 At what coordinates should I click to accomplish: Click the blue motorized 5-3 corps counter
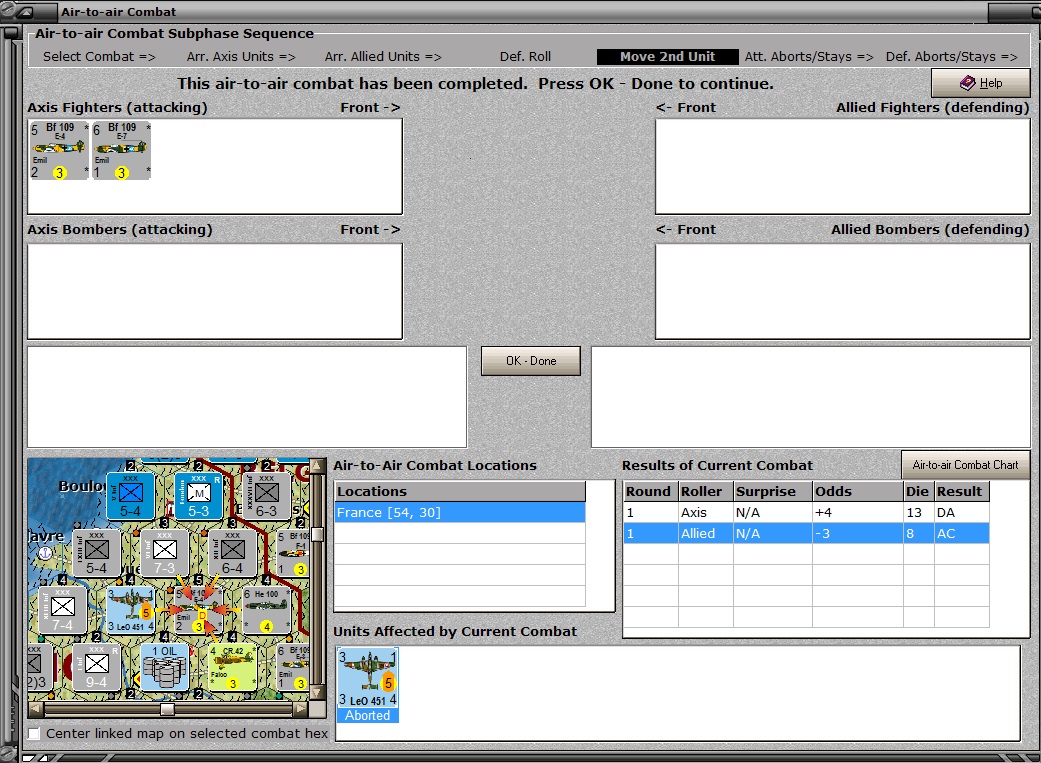199,495
